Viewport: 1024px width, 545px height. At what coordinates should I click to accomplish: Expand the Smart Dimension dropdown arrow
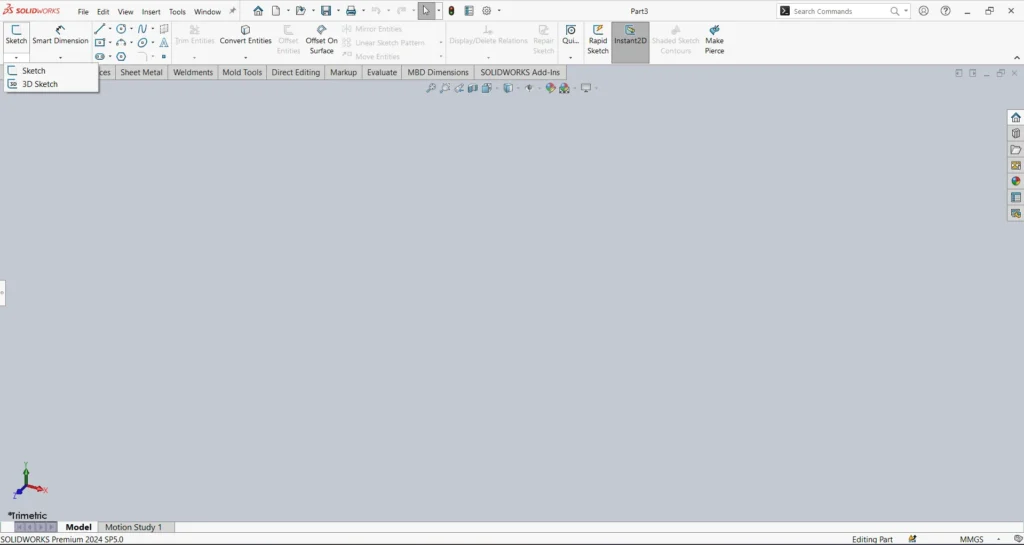(x=60, y=57)
